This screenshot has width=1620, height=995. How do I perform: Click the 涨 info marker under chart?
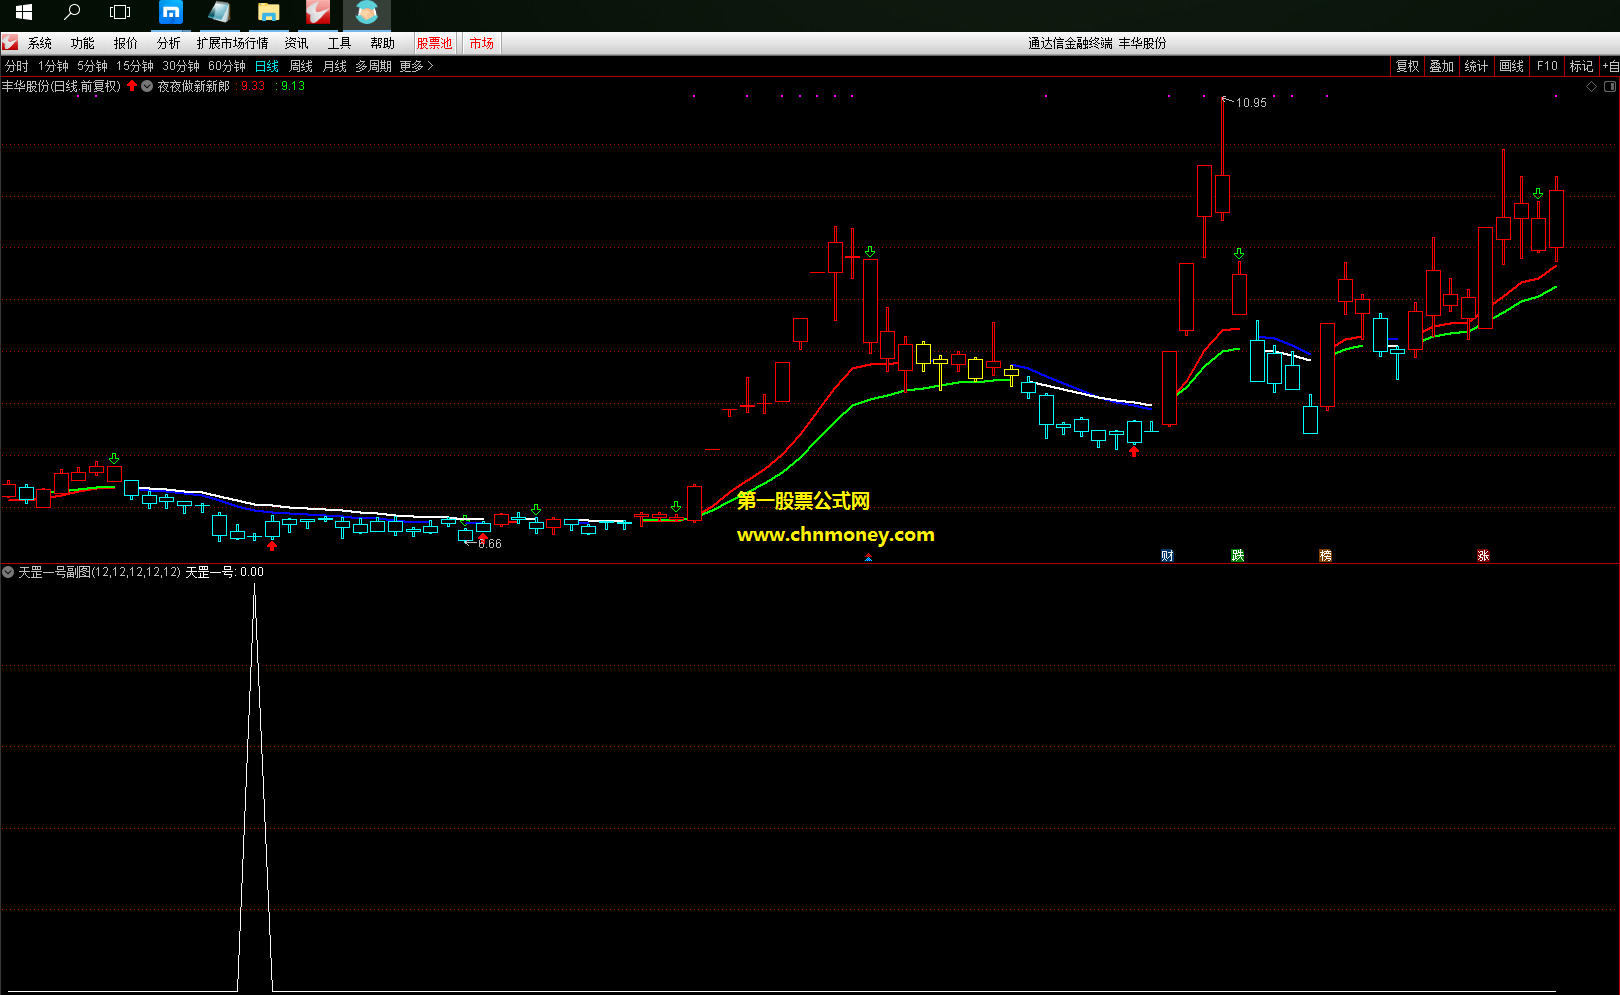(1483, 555)
